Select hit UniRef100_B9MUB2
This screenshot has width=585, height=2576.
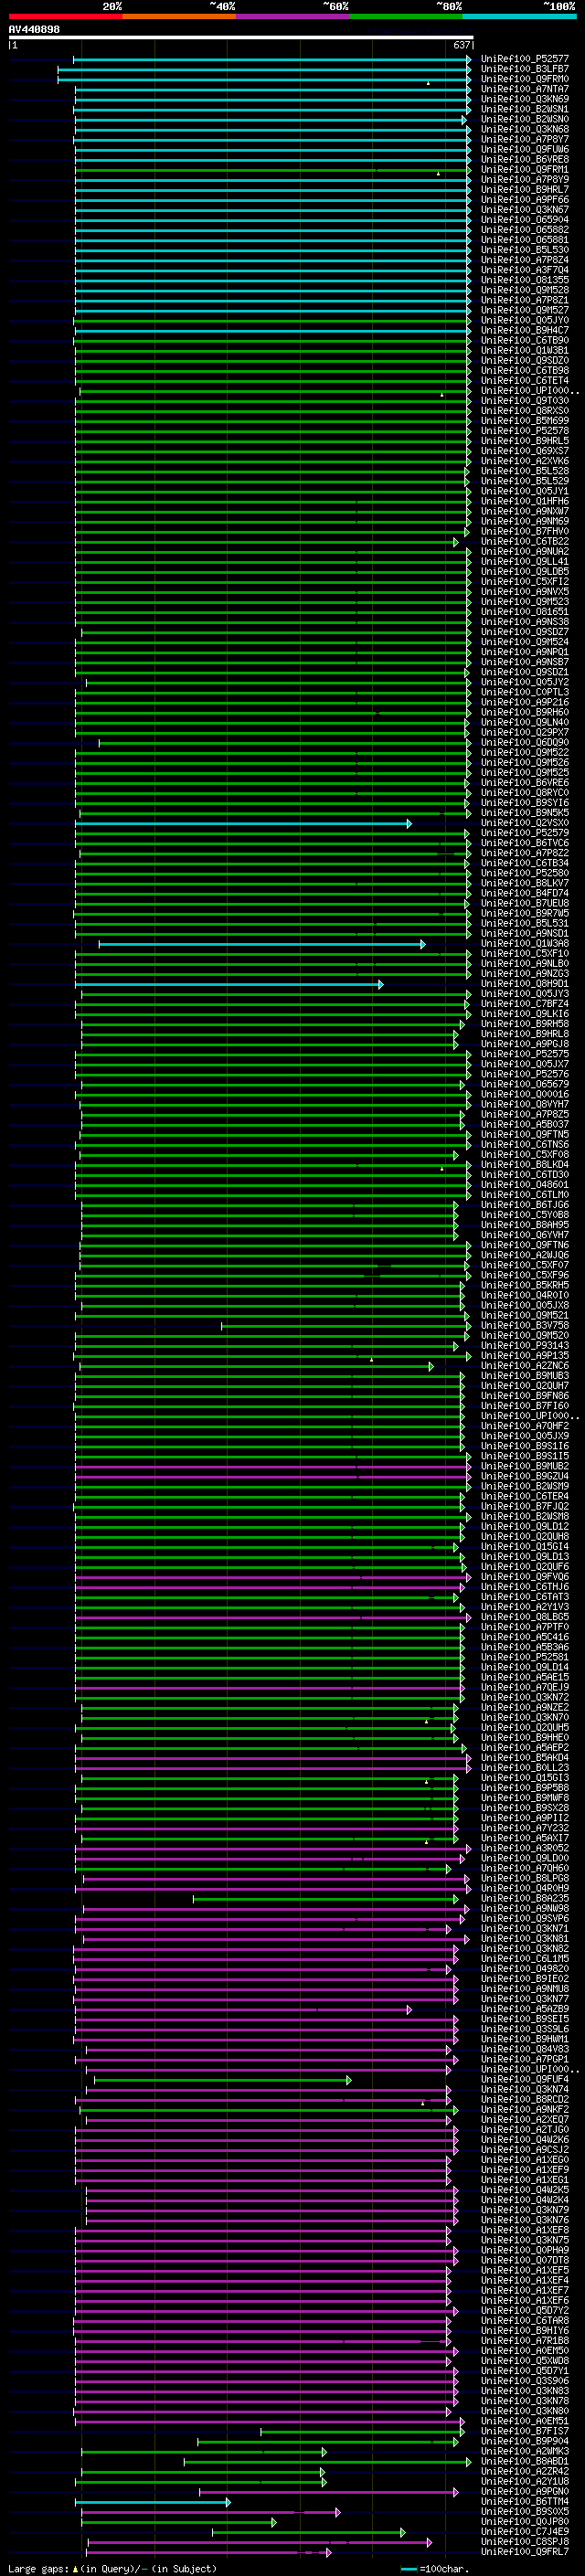click(x=525, y=1467)
